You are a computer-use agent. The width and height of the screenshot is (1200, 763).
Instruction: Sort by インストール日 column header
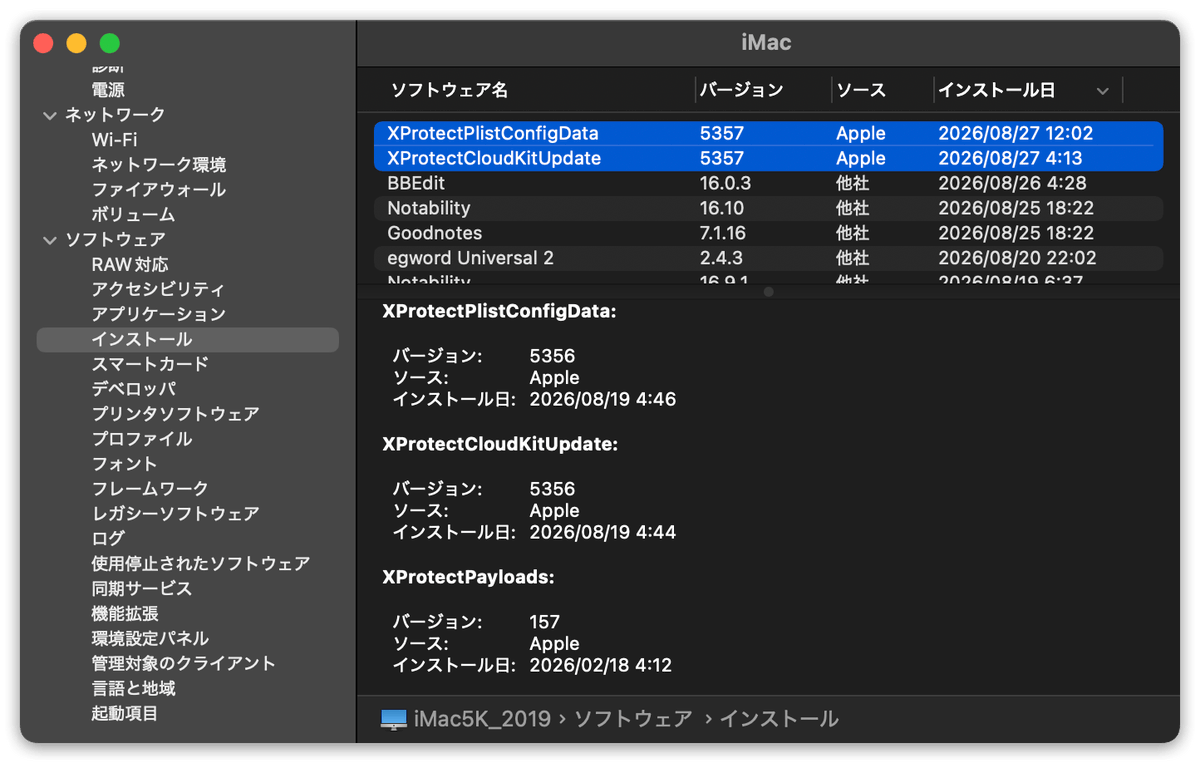996,91
